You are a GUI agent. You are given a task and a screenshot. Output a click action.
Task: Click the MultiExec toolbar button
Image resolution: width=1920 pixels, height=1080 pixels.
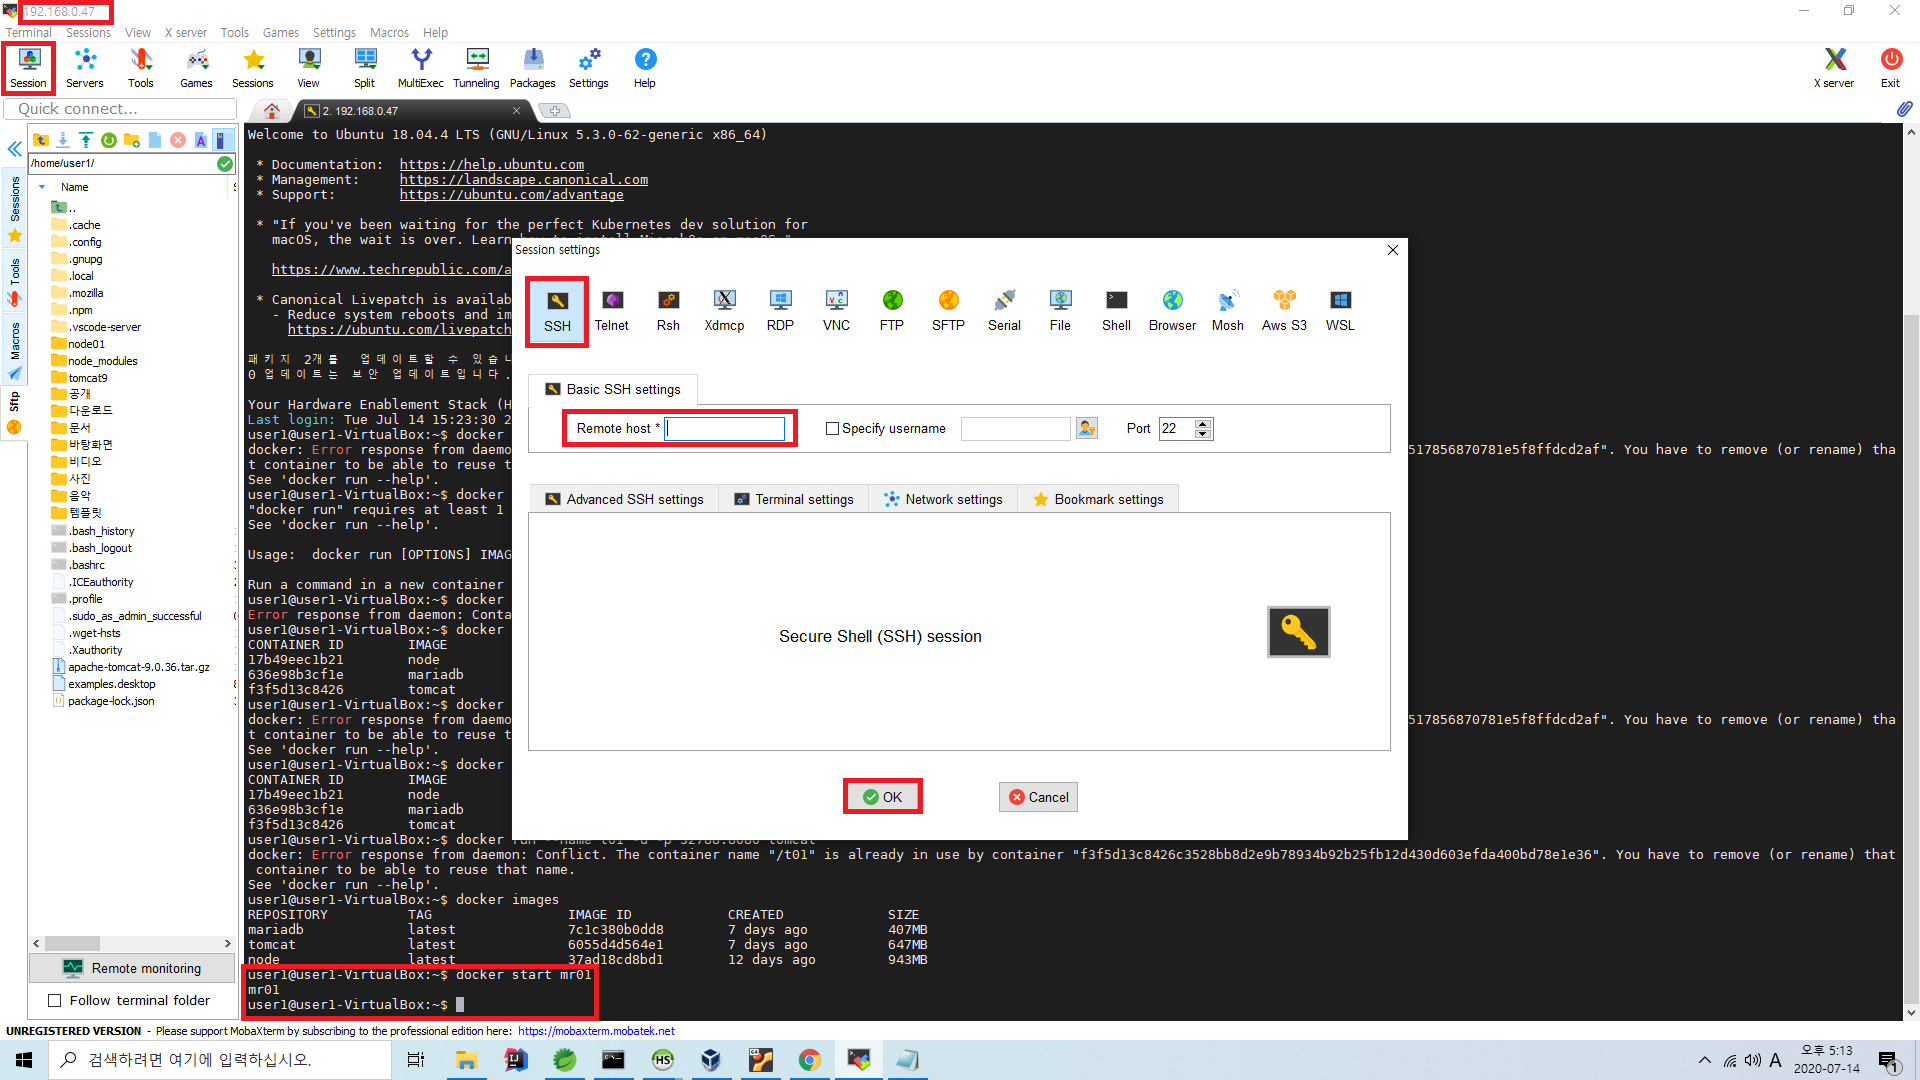(x=421, y=68)
